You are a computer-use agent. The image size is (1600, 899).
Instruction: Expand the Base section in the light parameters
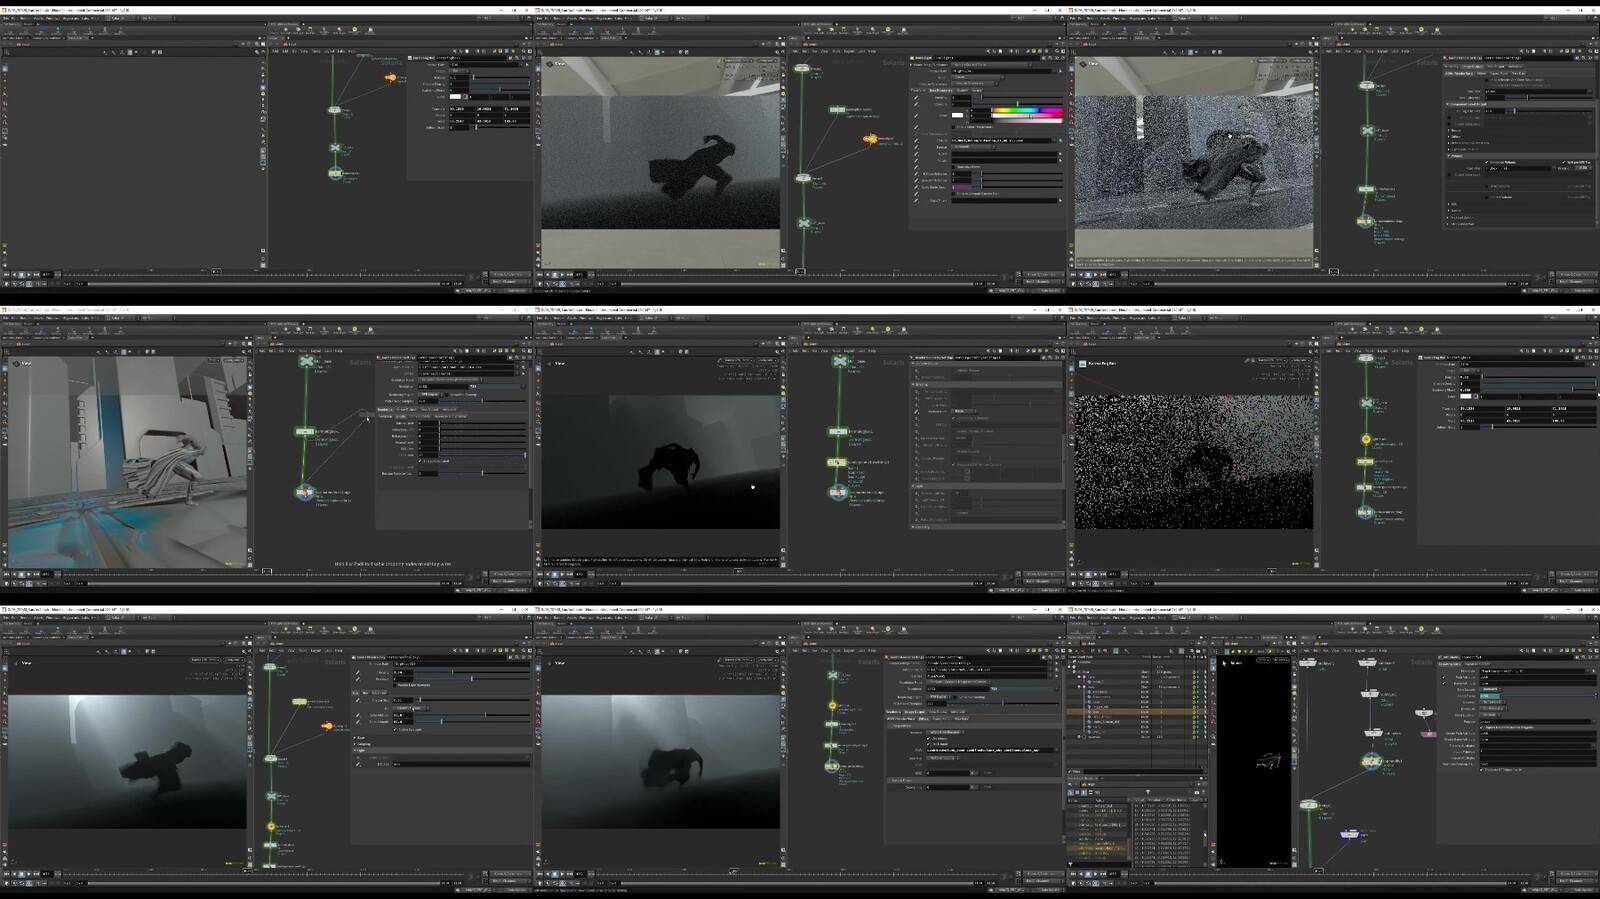[x=360, y=738]
